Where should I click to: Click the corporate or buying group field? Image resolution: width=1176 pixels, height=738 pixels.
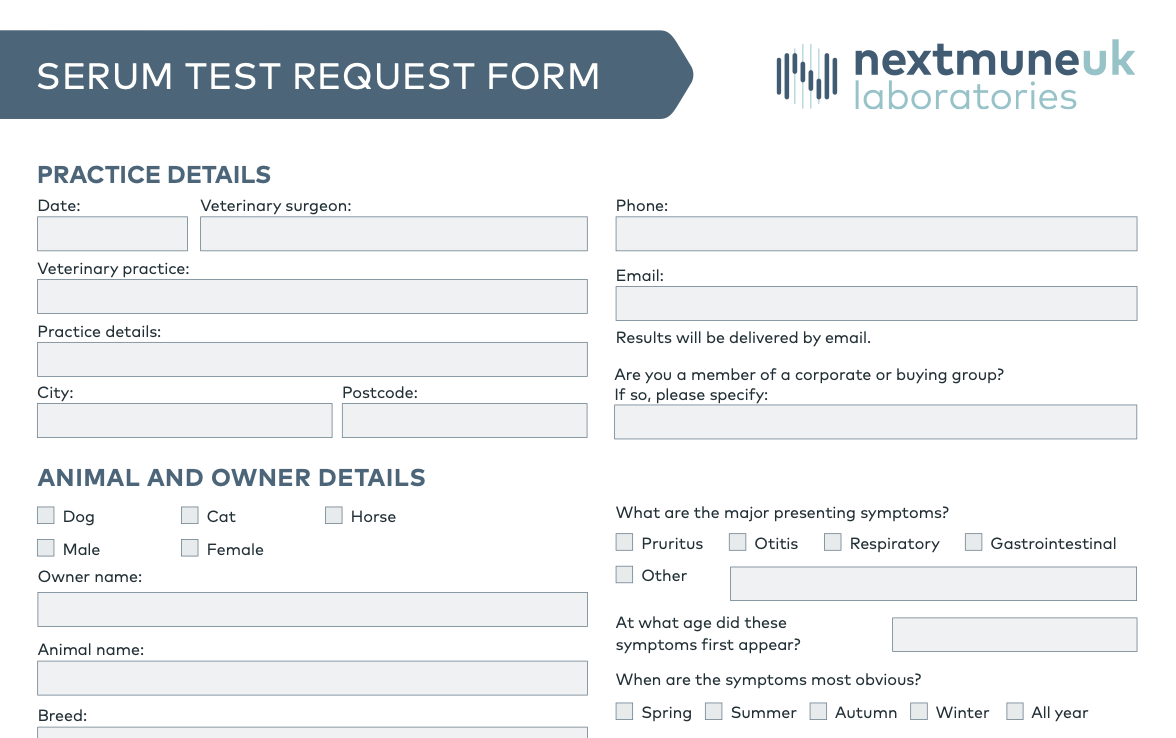pyautogui.click(x=875, y=422)
